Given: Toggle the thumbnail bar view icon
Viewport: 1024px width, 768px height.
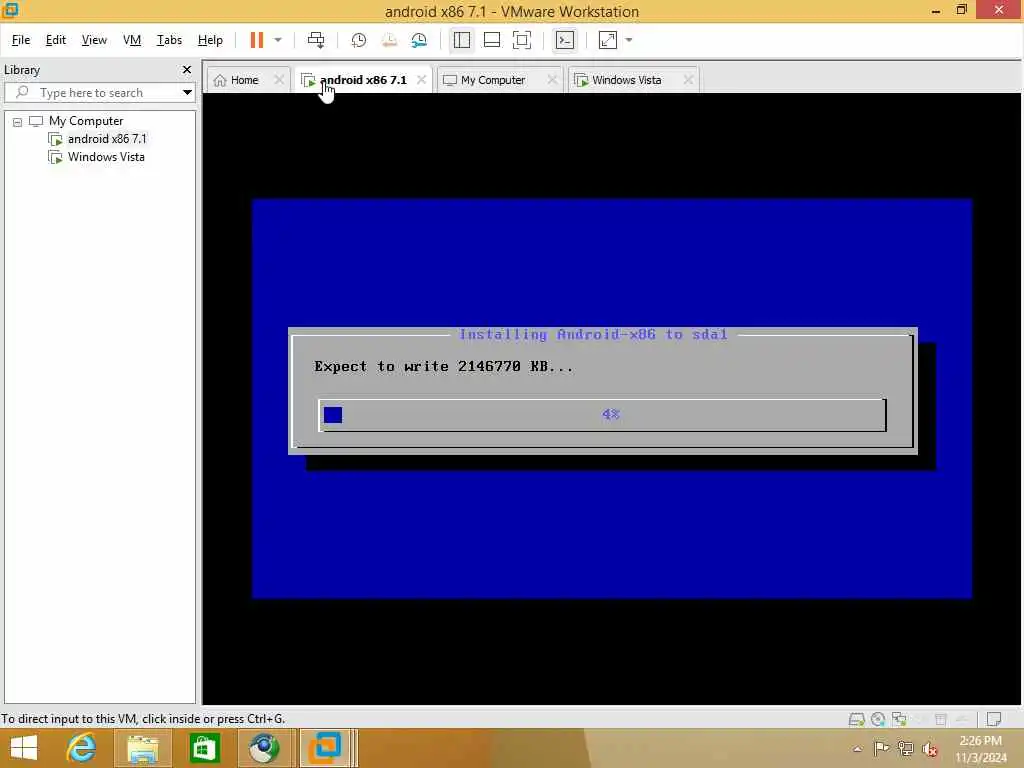Looking at the screenshot, I should 492,40.
